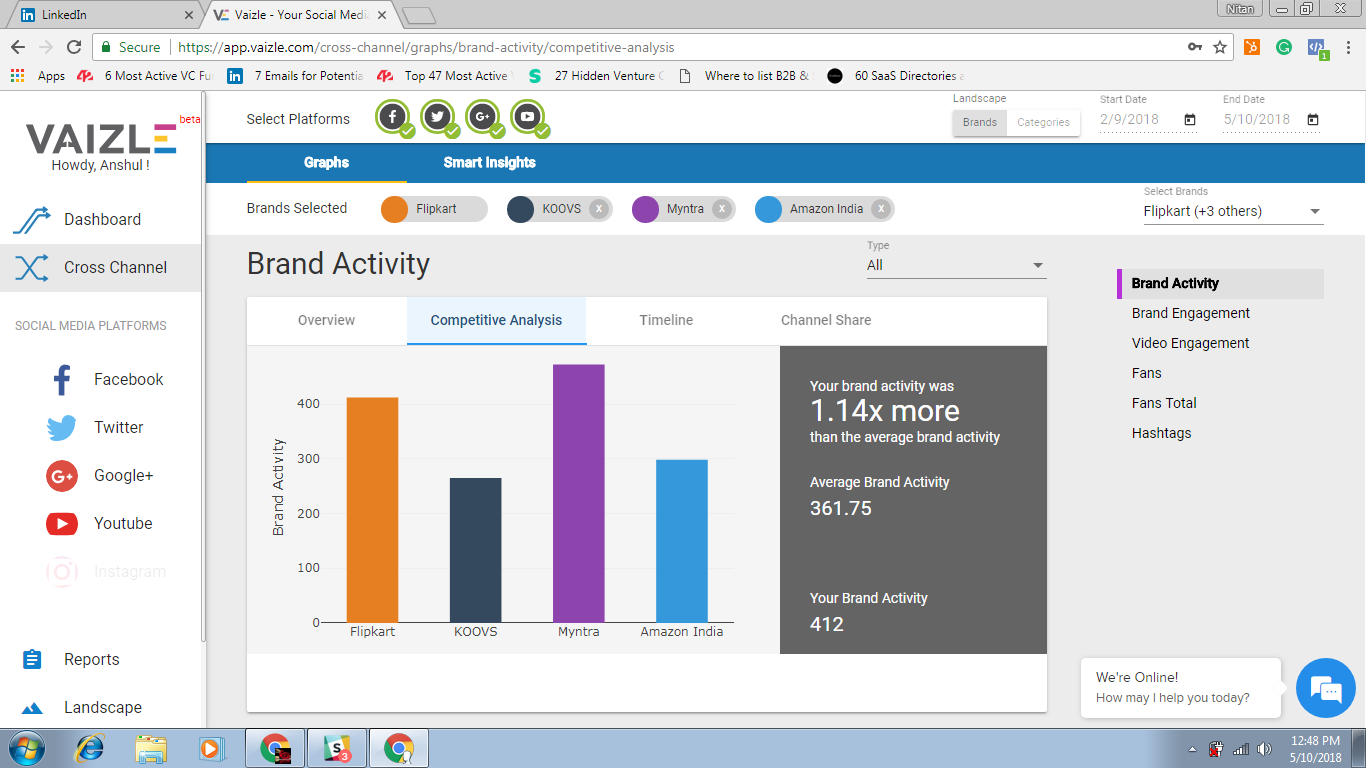
Task: Switch to the Overview tab
Action: (326, 320)
